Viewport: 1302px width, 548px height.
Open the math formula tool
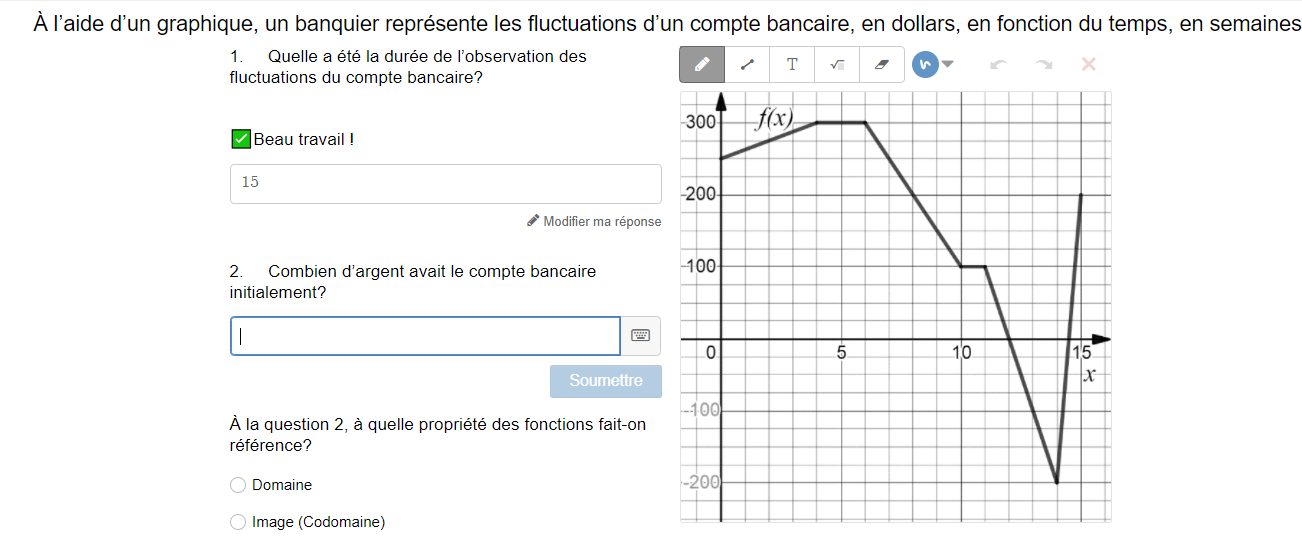(x=837, y=65)
